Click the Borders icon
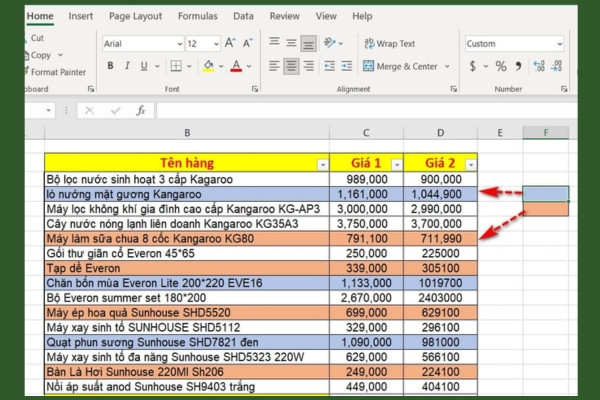Viewport: 600px width, 400px height. click(x=176, y=66)
